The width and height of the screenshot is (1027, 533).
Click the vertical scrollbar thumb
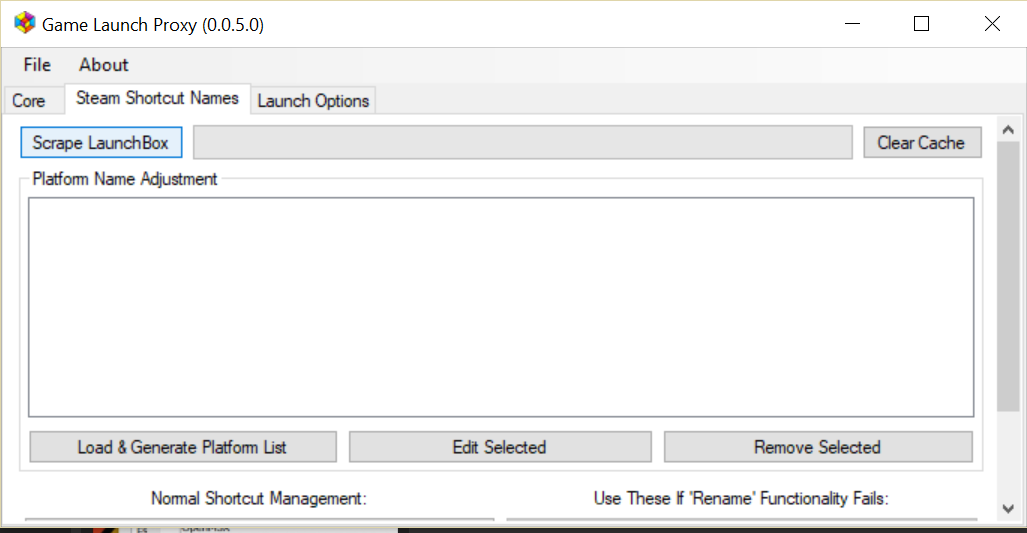point(1009,276)
